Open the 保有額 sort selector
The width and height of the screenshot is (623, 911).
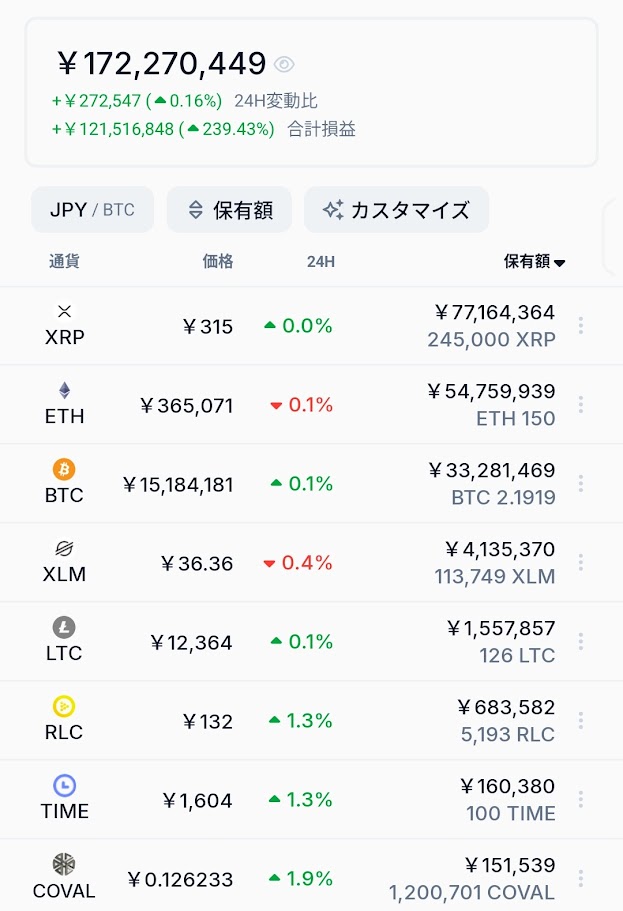click(x=230, y=210)
